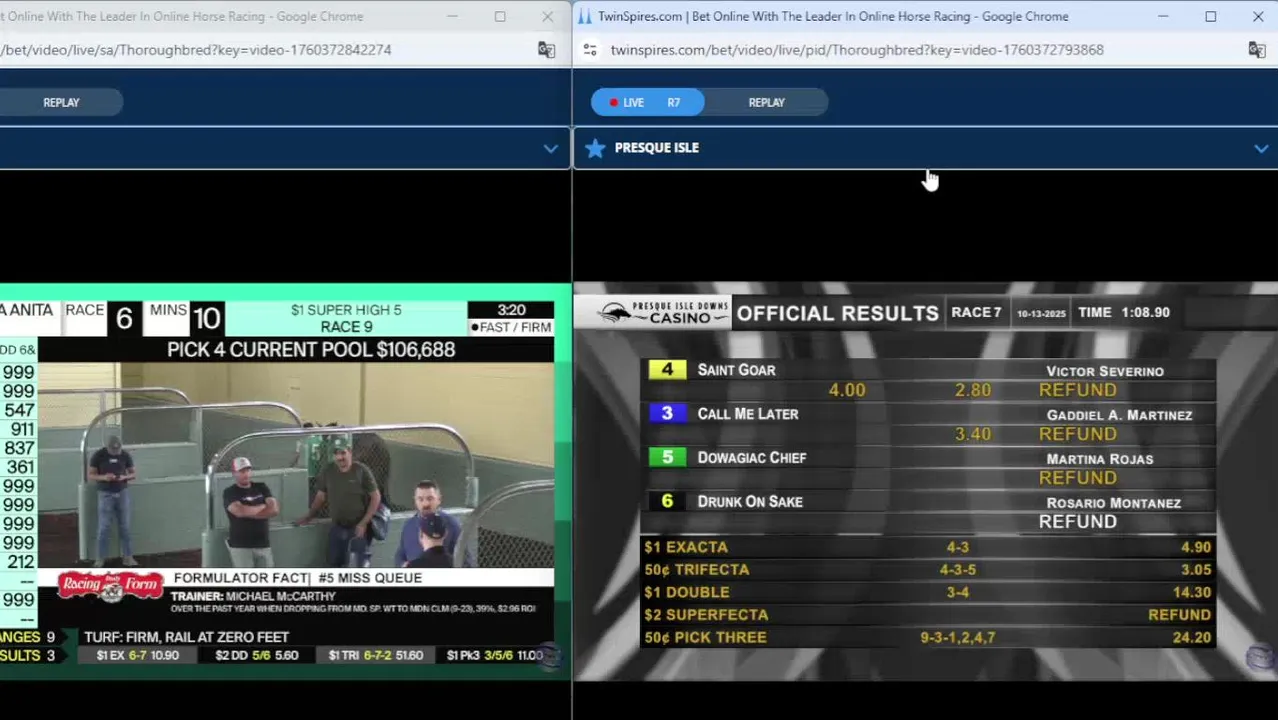Viewport: 1278px width, 720px height.
Task: Click the Racing Form logo in left video
Action: 109,587
